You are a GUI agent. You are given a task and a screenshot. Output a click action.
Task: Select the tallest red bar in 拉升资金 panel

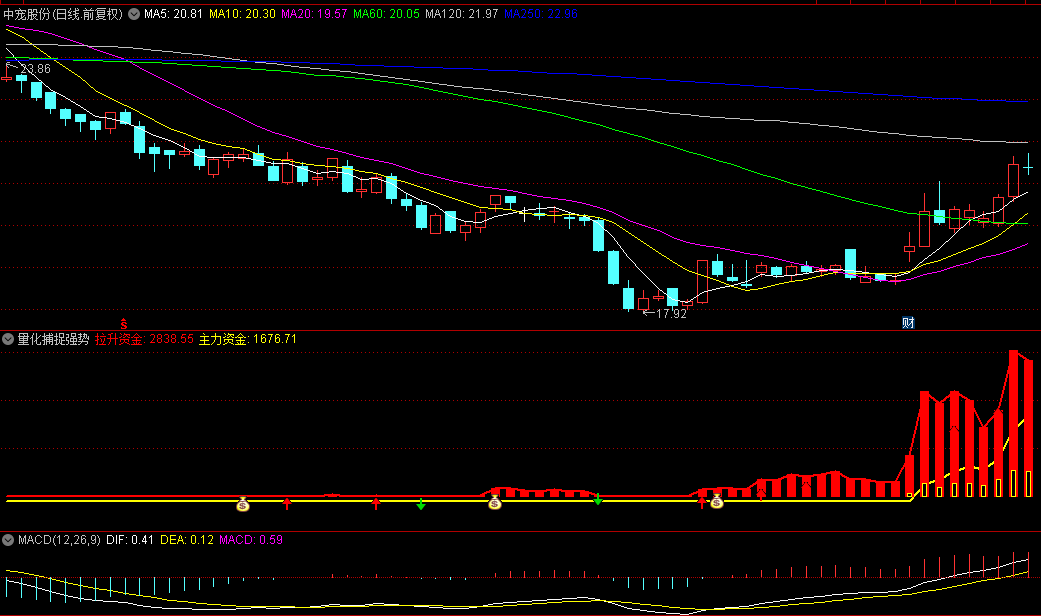point(1013,424)
